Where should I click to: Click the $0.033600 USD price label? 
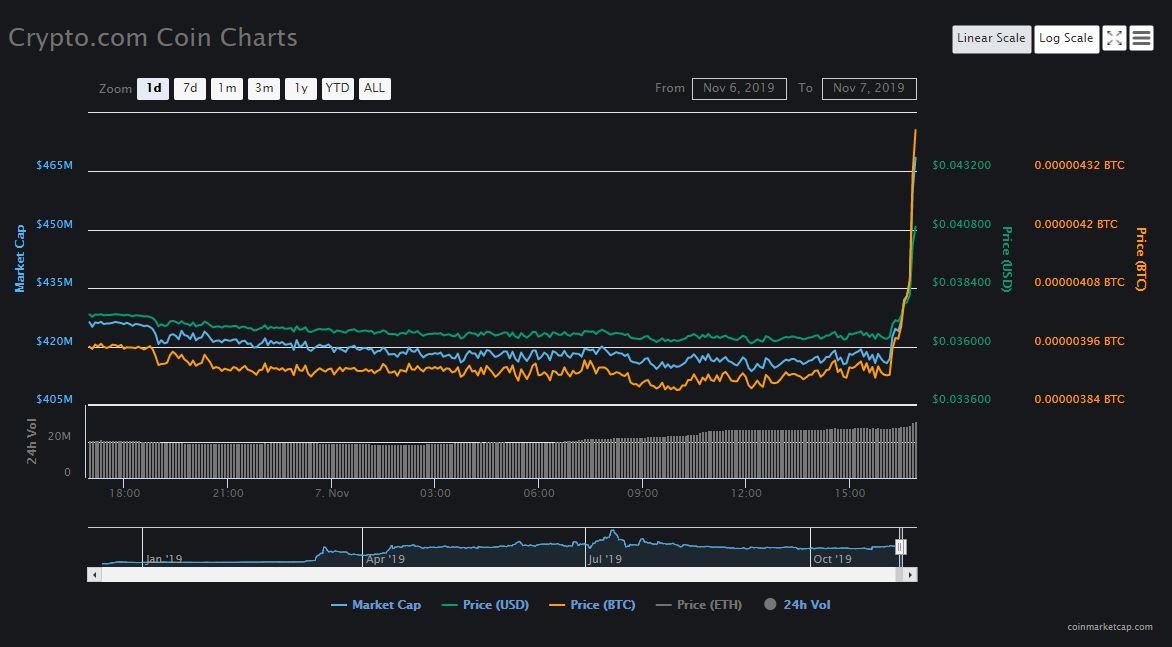(962, 400)
